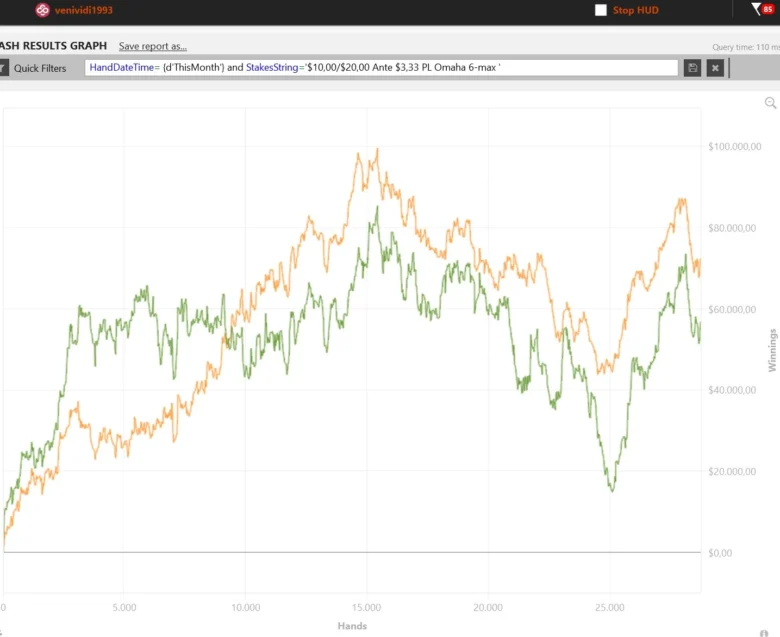Click the 15.000 x-axis tick label
This screenshot has width=780, height=637.
point(366,607)
